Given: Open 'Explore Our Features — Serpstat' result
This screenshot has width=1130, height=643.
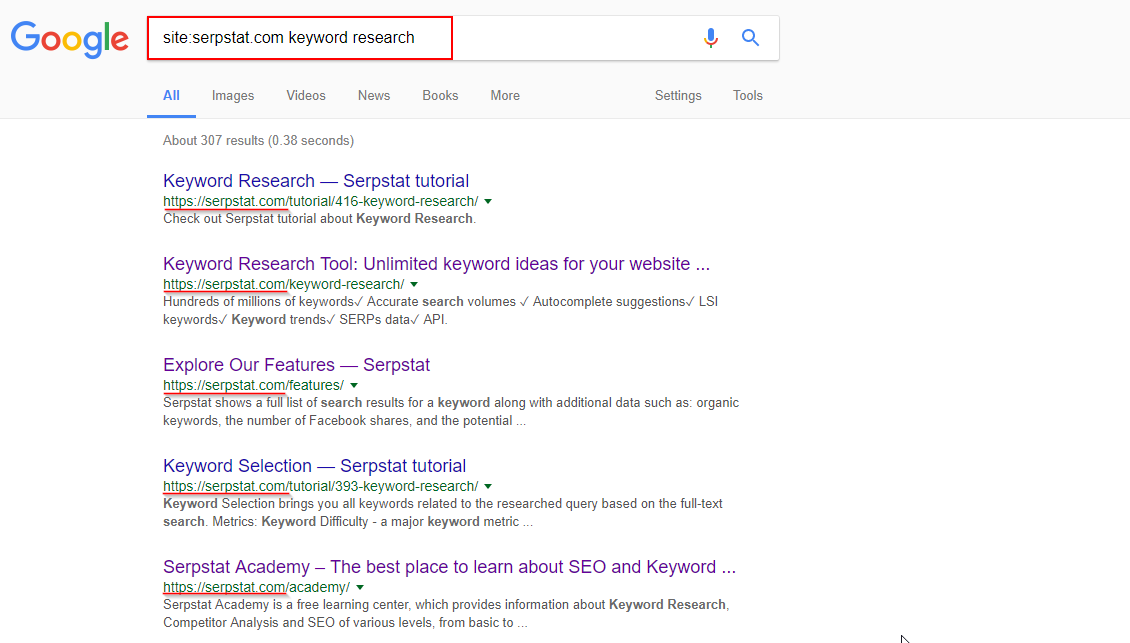Looking at the screenshot, I should (296, 365).
